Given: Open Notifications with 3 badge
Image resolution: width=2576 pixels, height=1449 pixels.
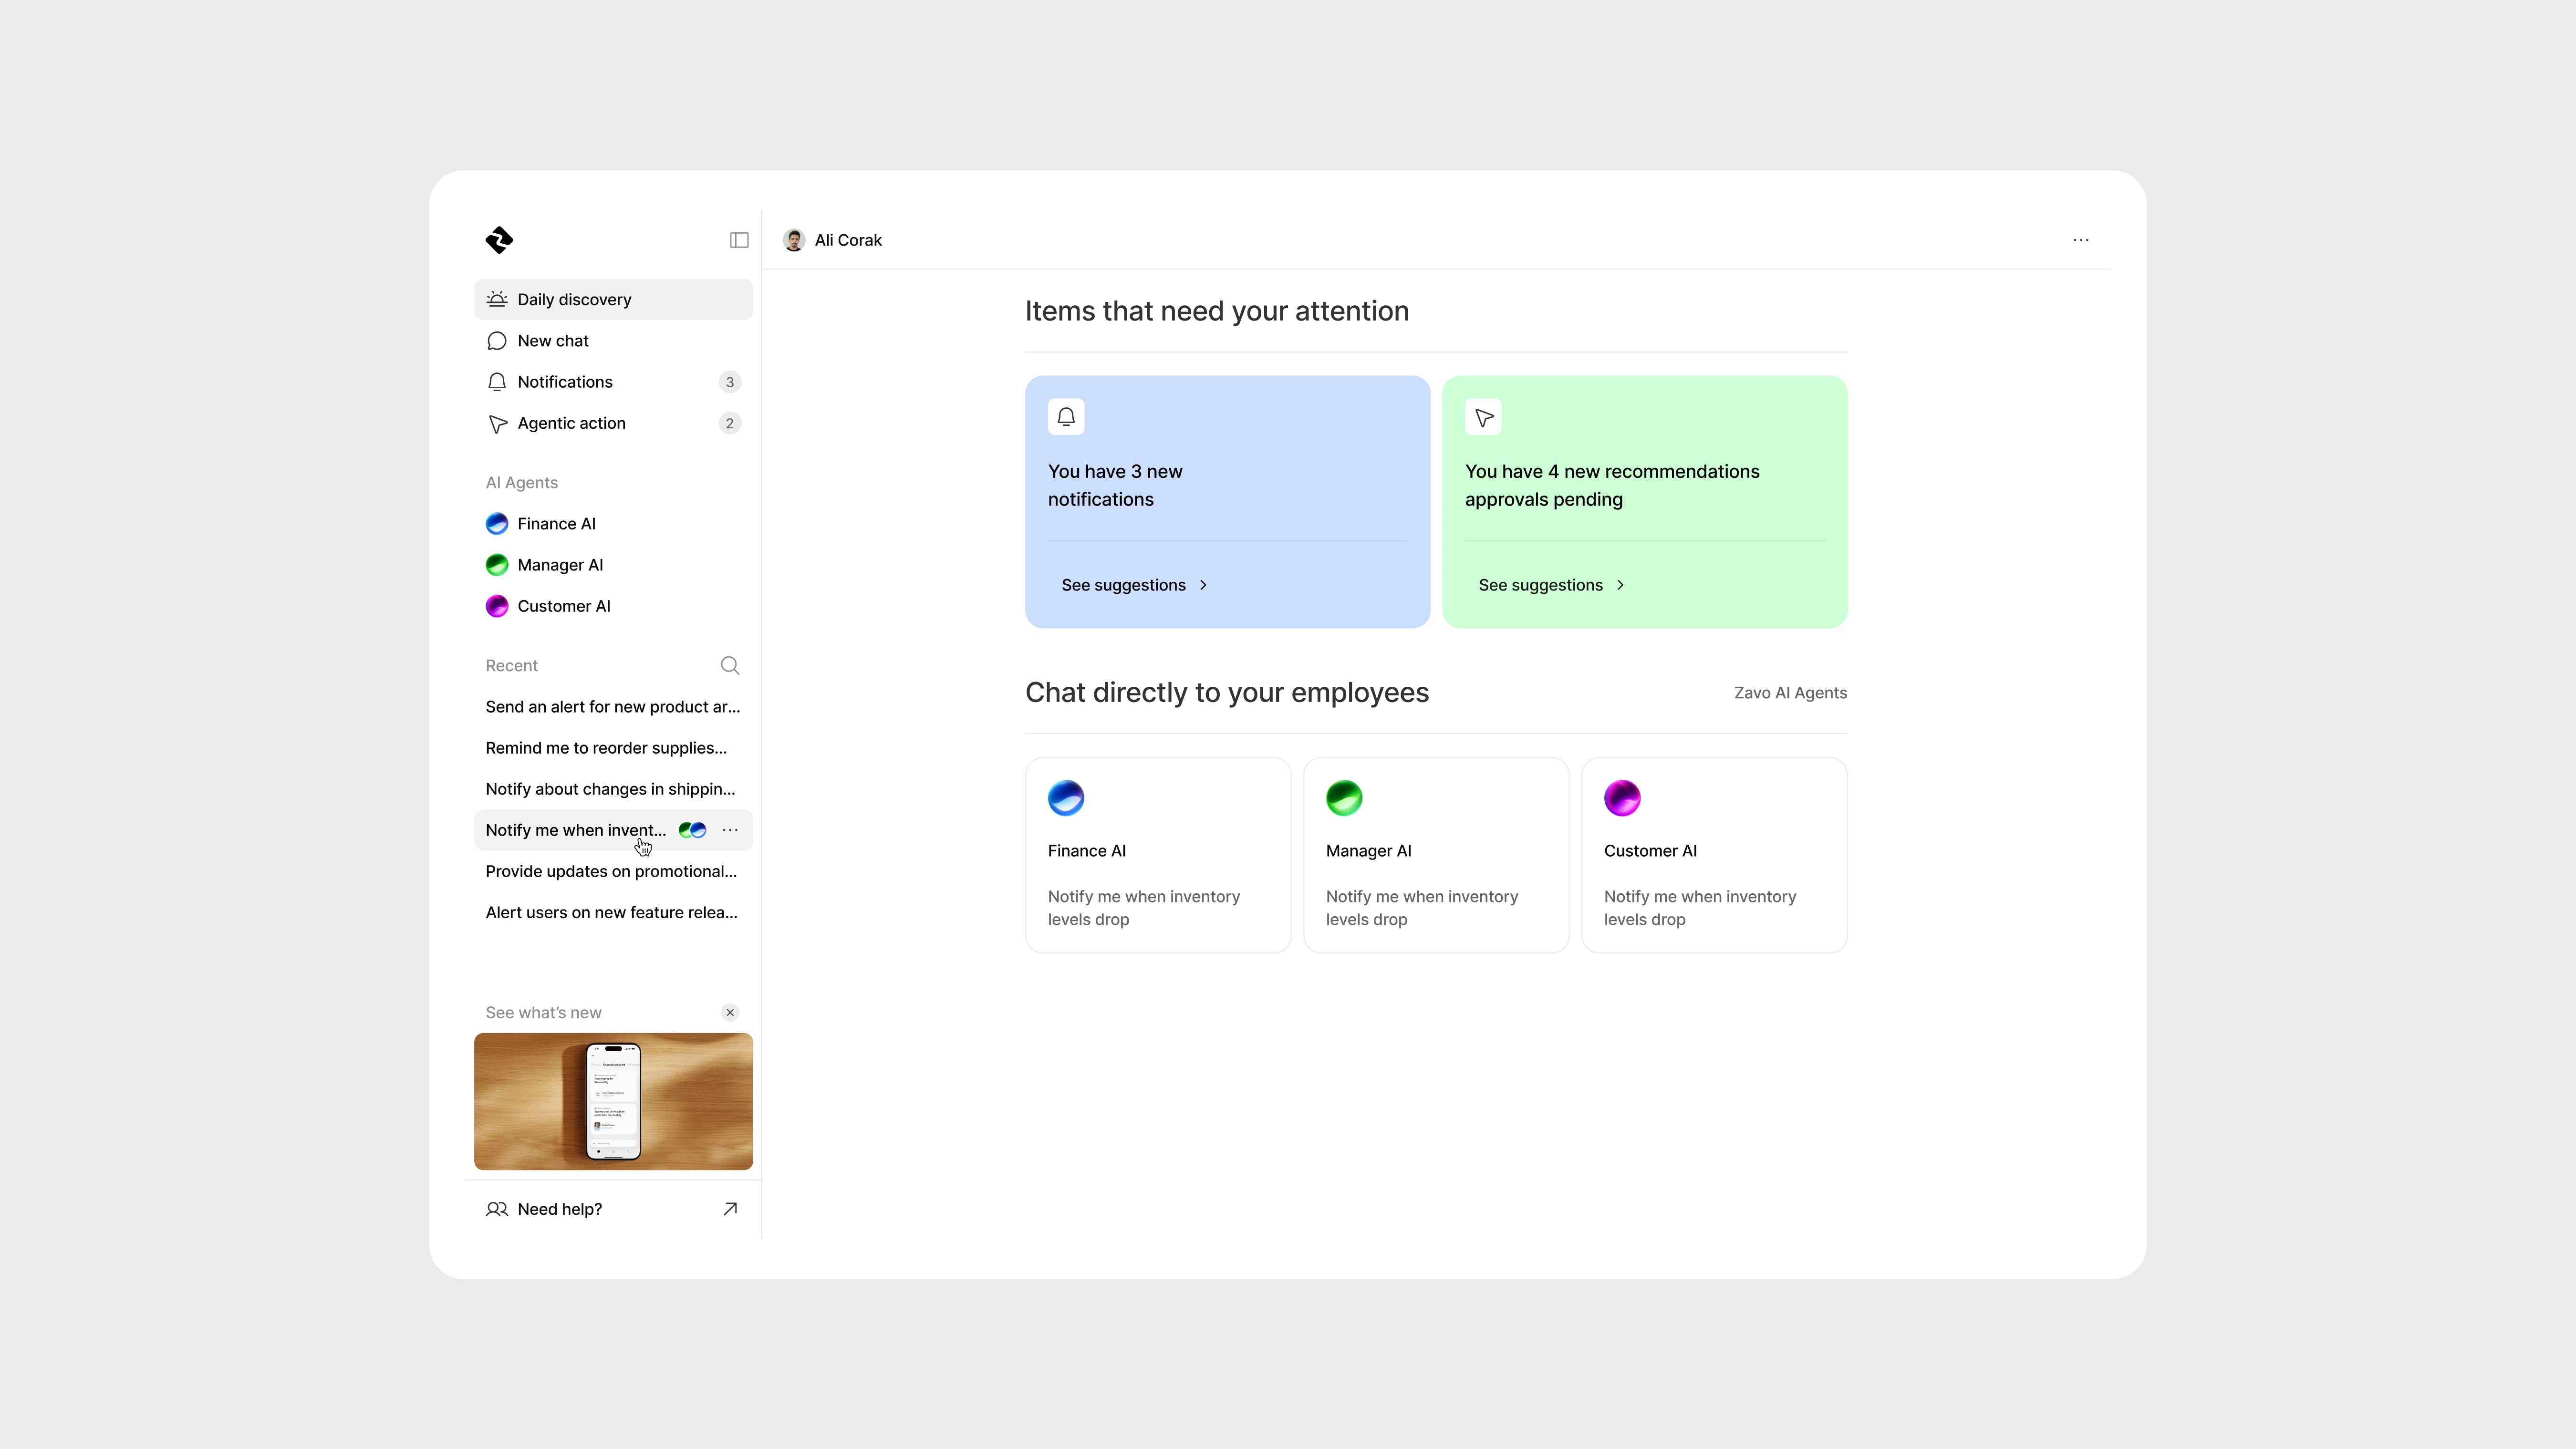Looking at the screenshot, I should 565,382.
